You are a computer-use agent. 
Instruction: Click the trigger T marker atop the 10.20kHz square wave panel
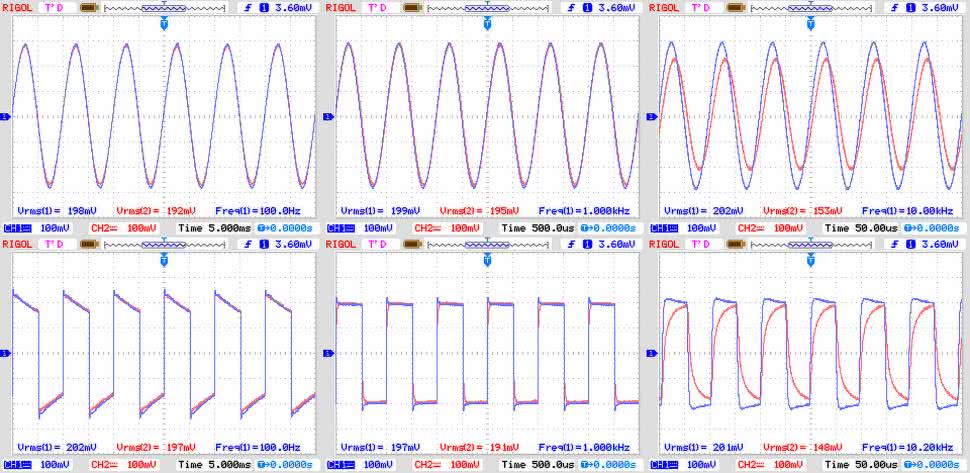[x=811, y=259]
